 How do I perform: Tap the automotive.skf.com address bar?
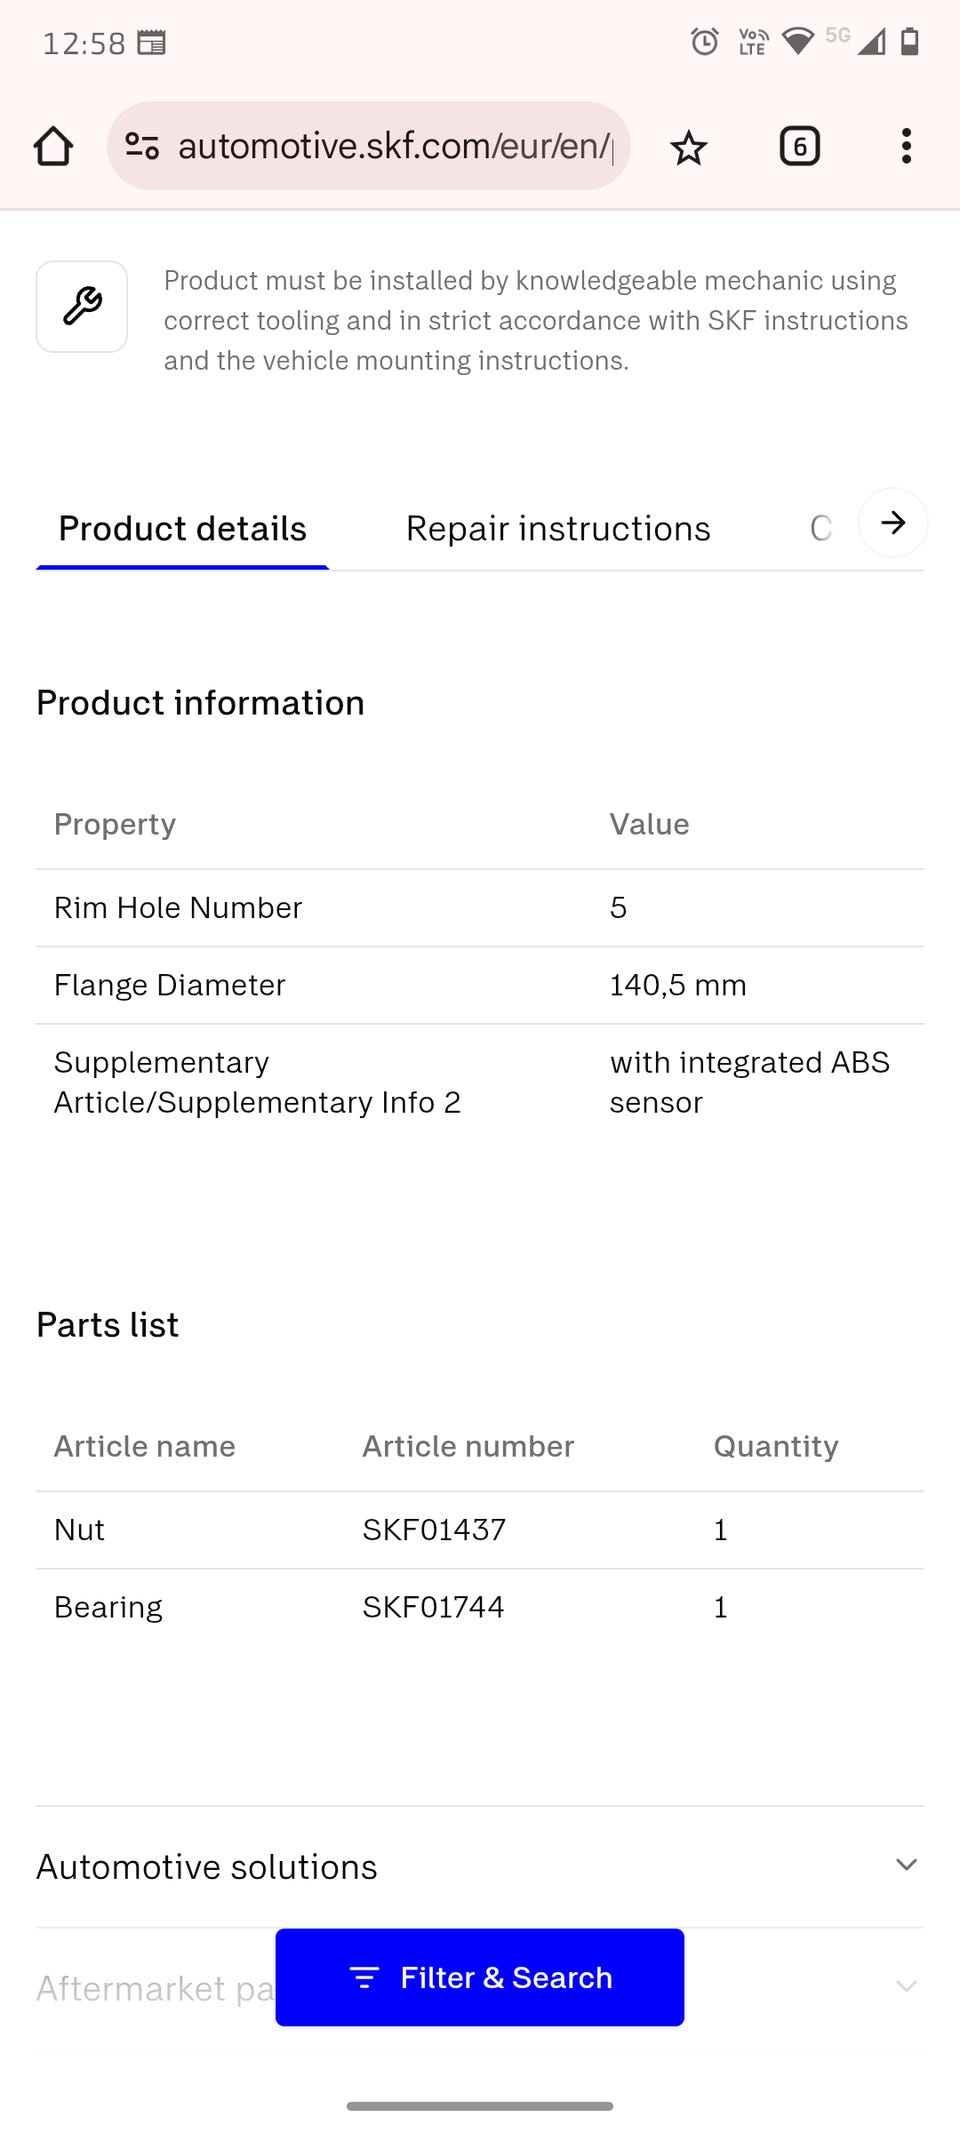(394, 146)
